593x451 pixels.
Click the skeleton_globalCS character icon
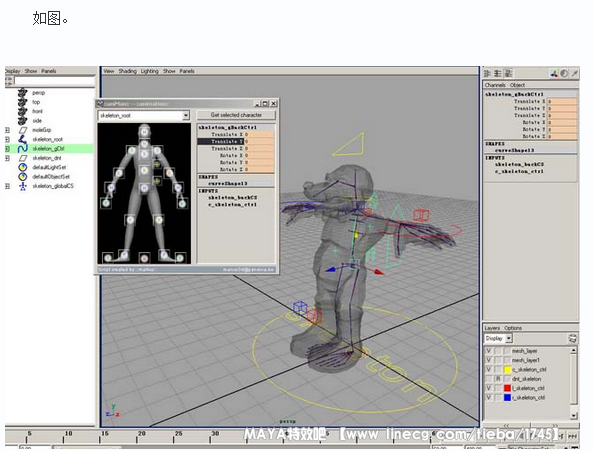(x=23, y=186)
